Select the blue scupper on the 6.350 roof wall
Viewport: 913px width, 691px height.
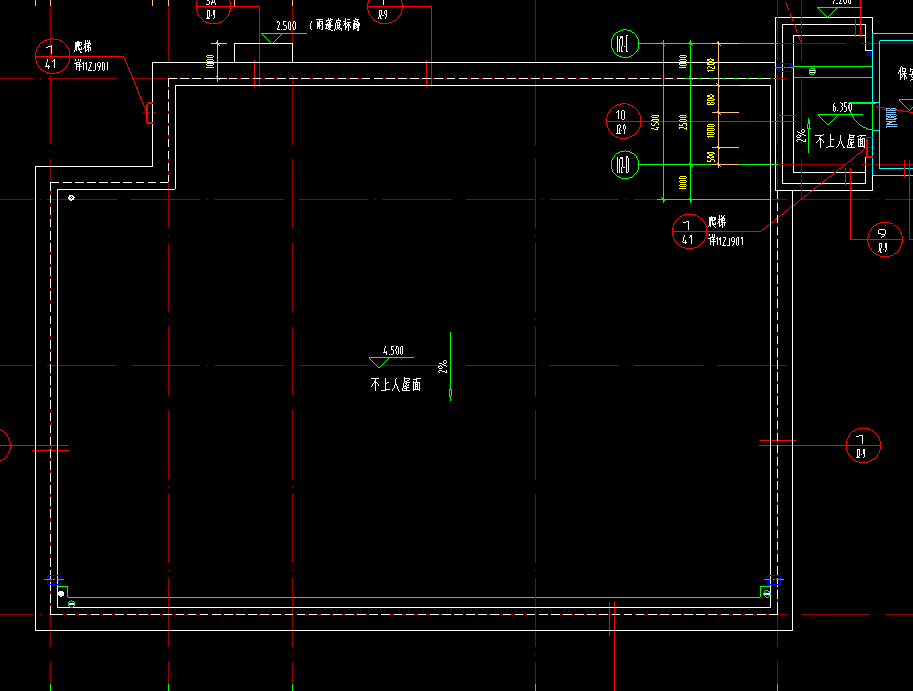pyautogui.click(x=785, y=68)
